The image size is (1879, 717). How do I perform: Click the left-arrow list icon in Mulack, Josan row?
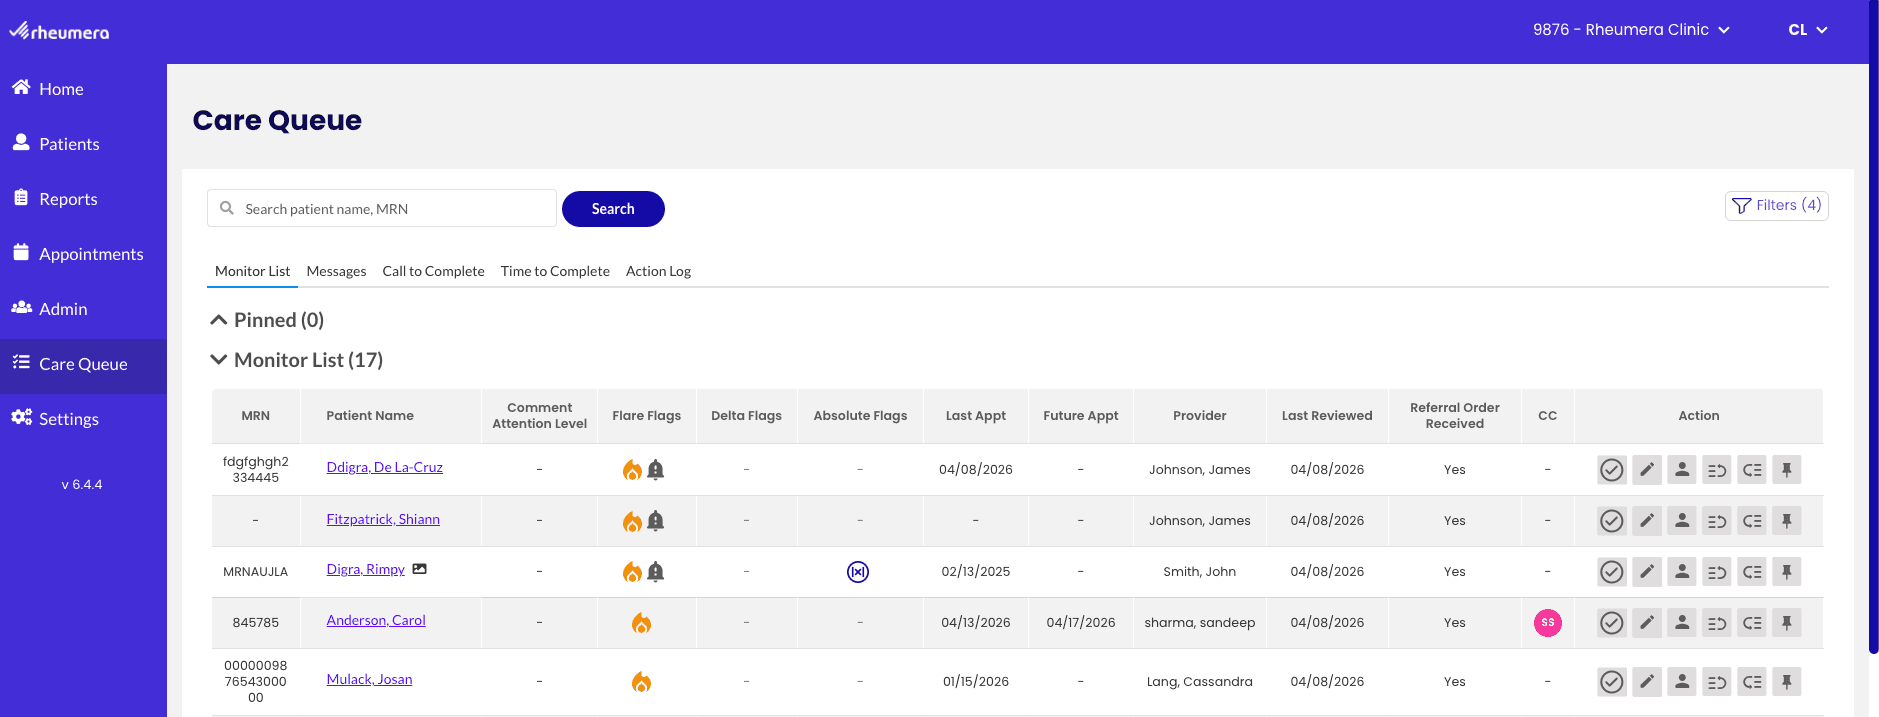[x=1751, y=681]
